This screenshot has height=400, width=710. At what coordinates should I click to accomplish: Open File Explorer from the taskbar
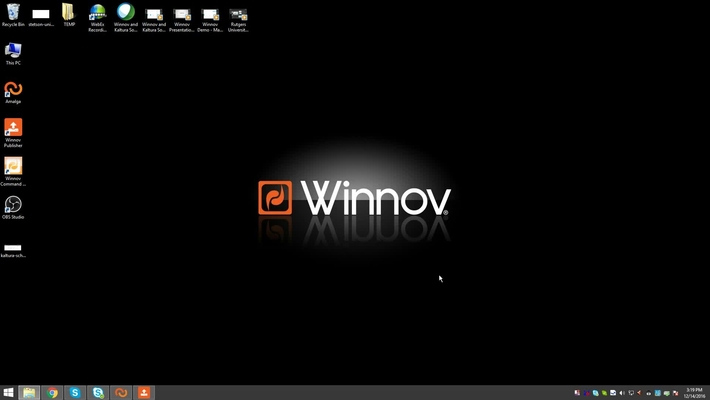pyautogui.click(x=29, y=392)
